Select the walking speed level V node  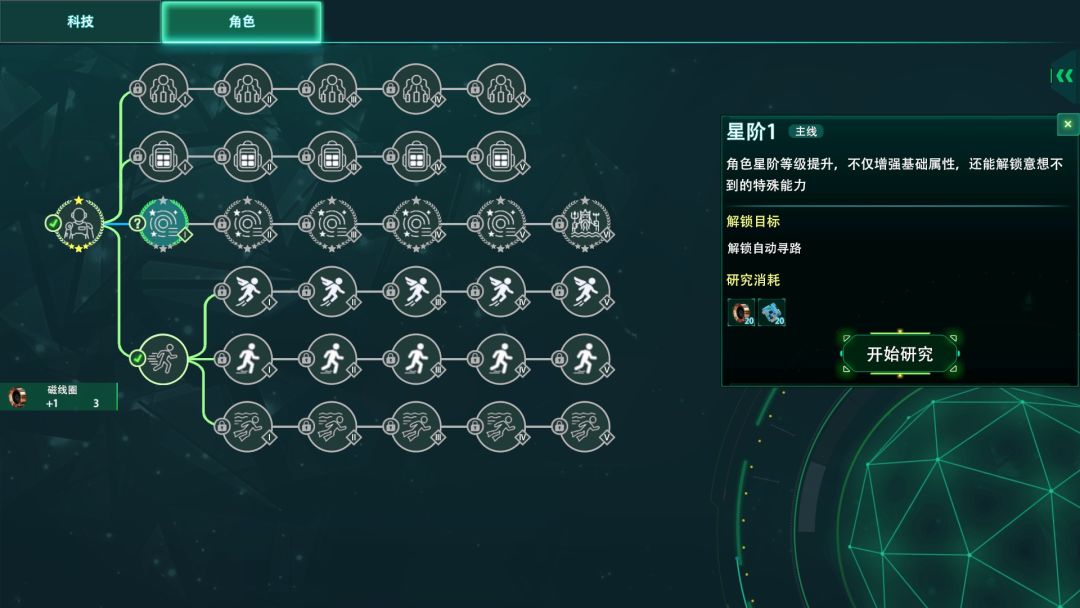tap(585, 359)
